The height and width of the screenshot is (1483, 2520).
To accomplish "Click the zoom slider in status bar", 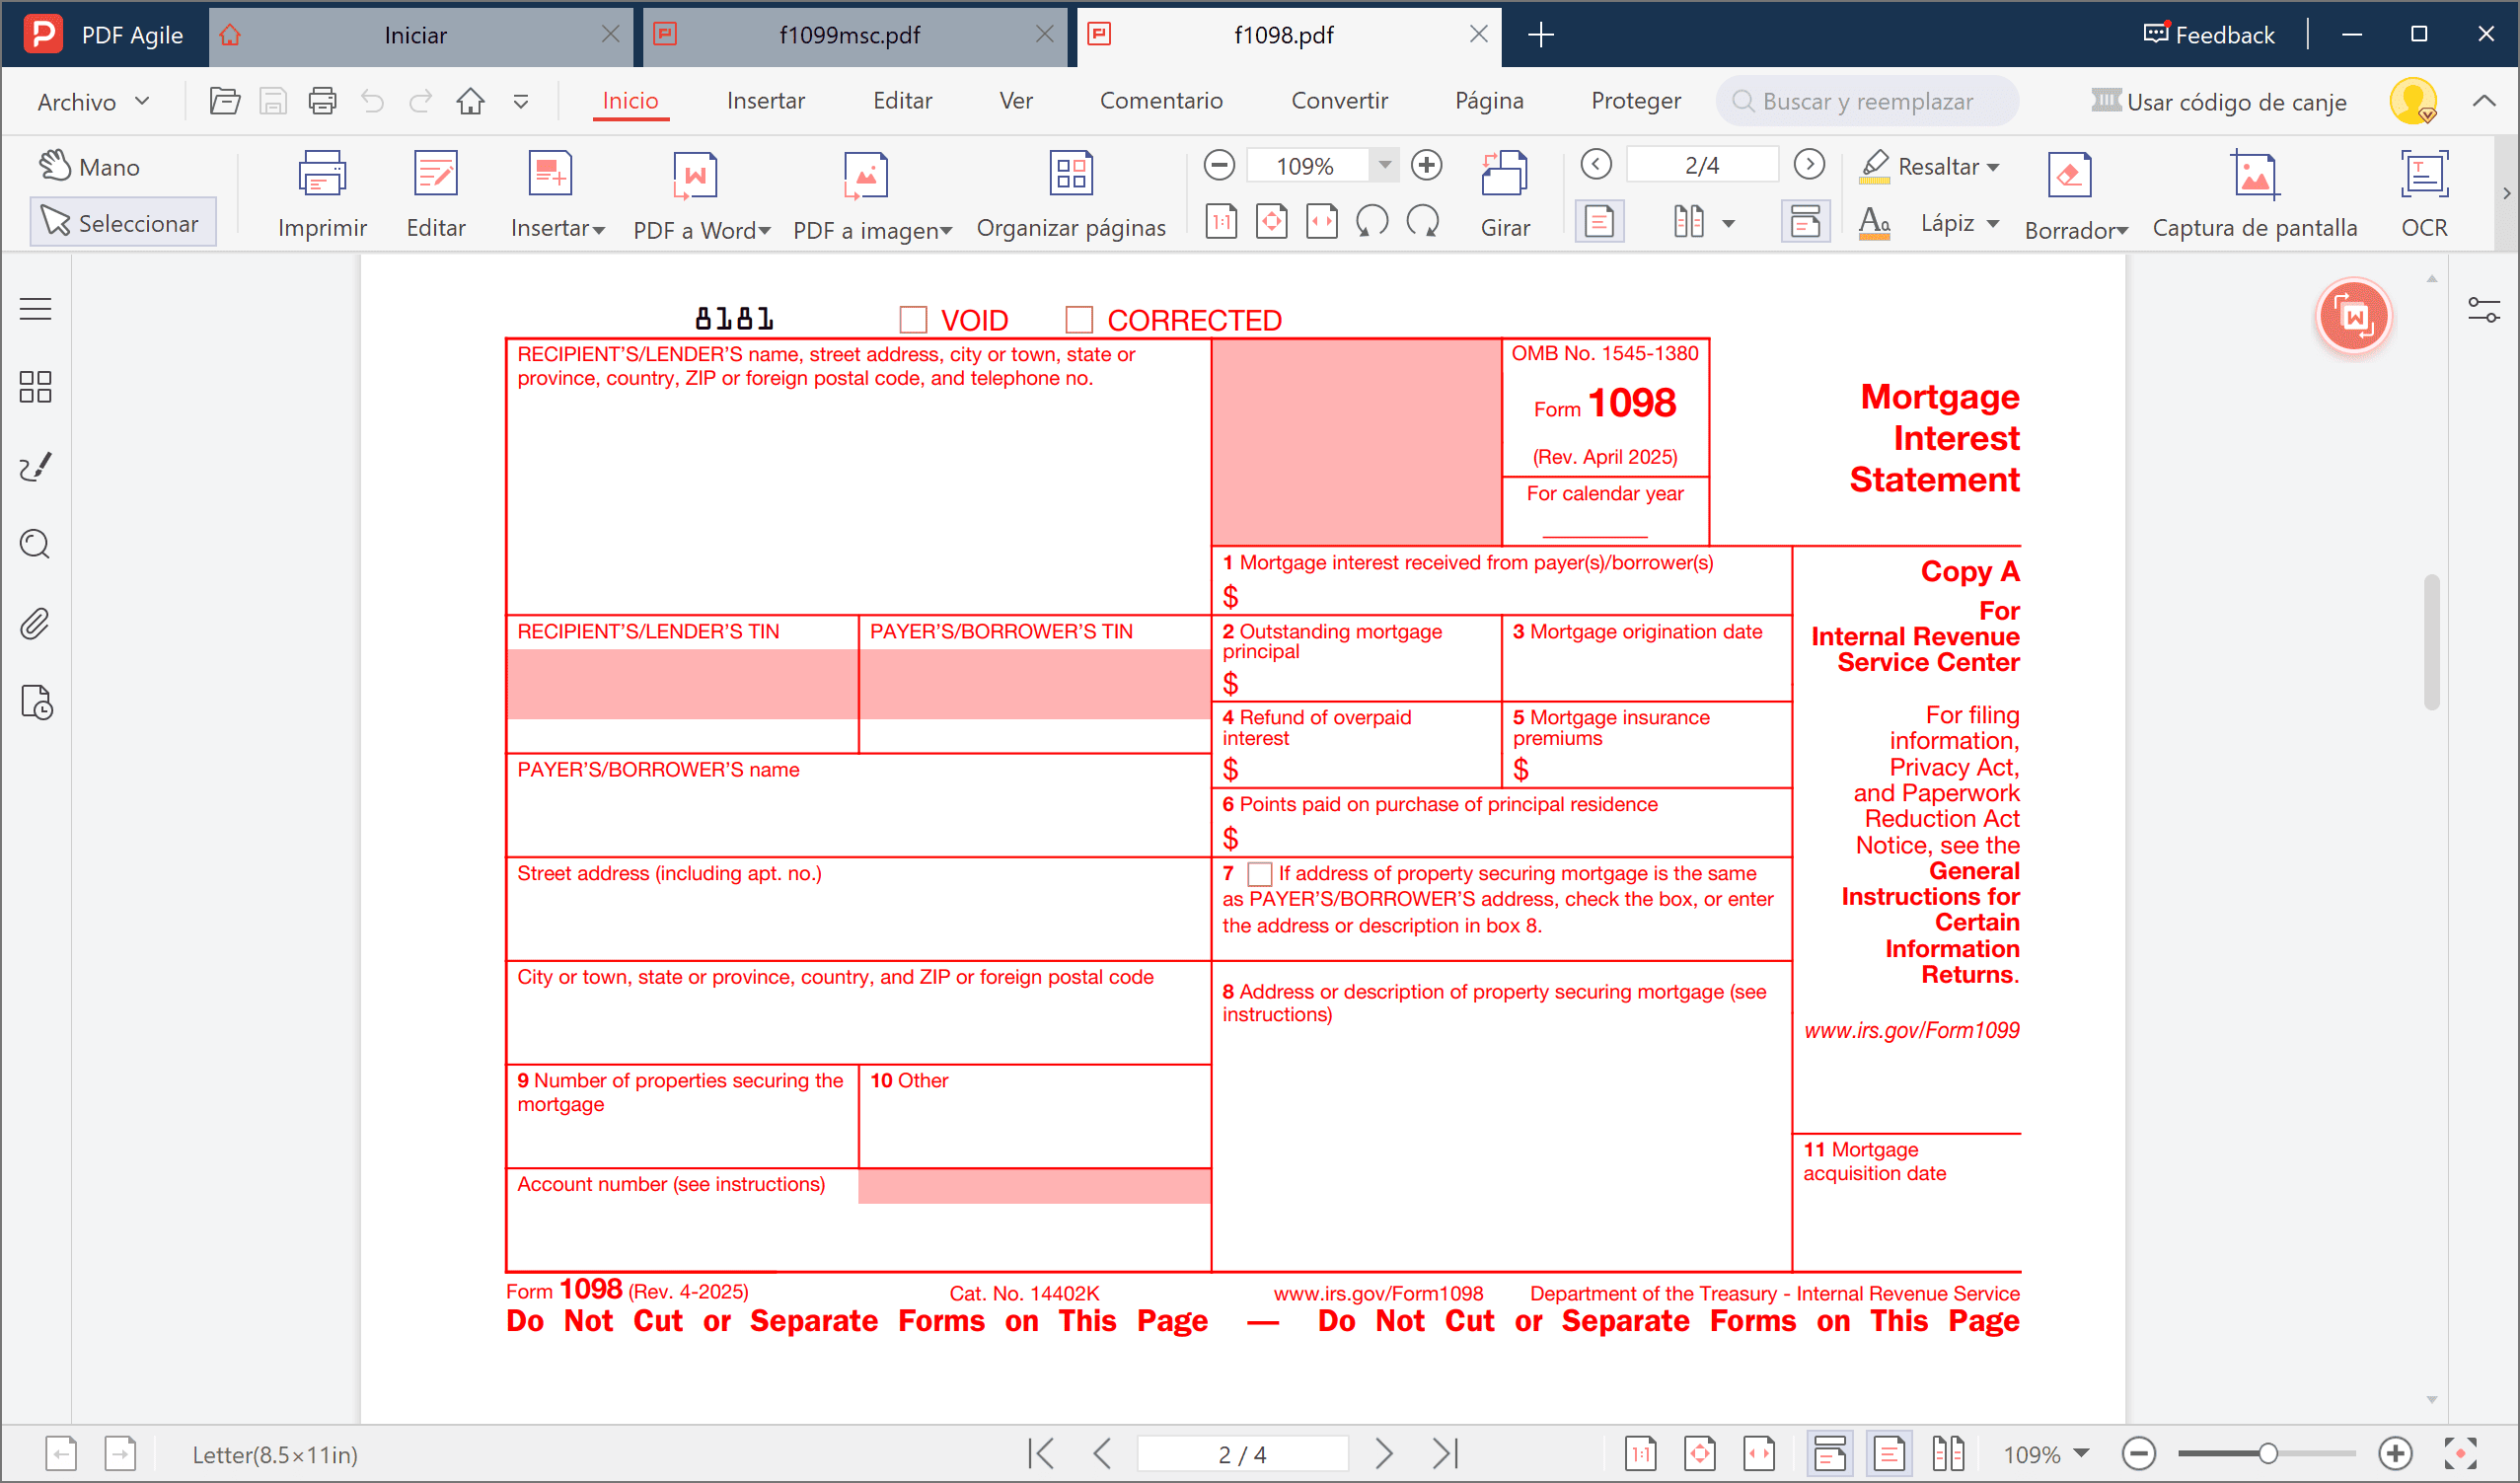I will click(x=2267, y=1453).
